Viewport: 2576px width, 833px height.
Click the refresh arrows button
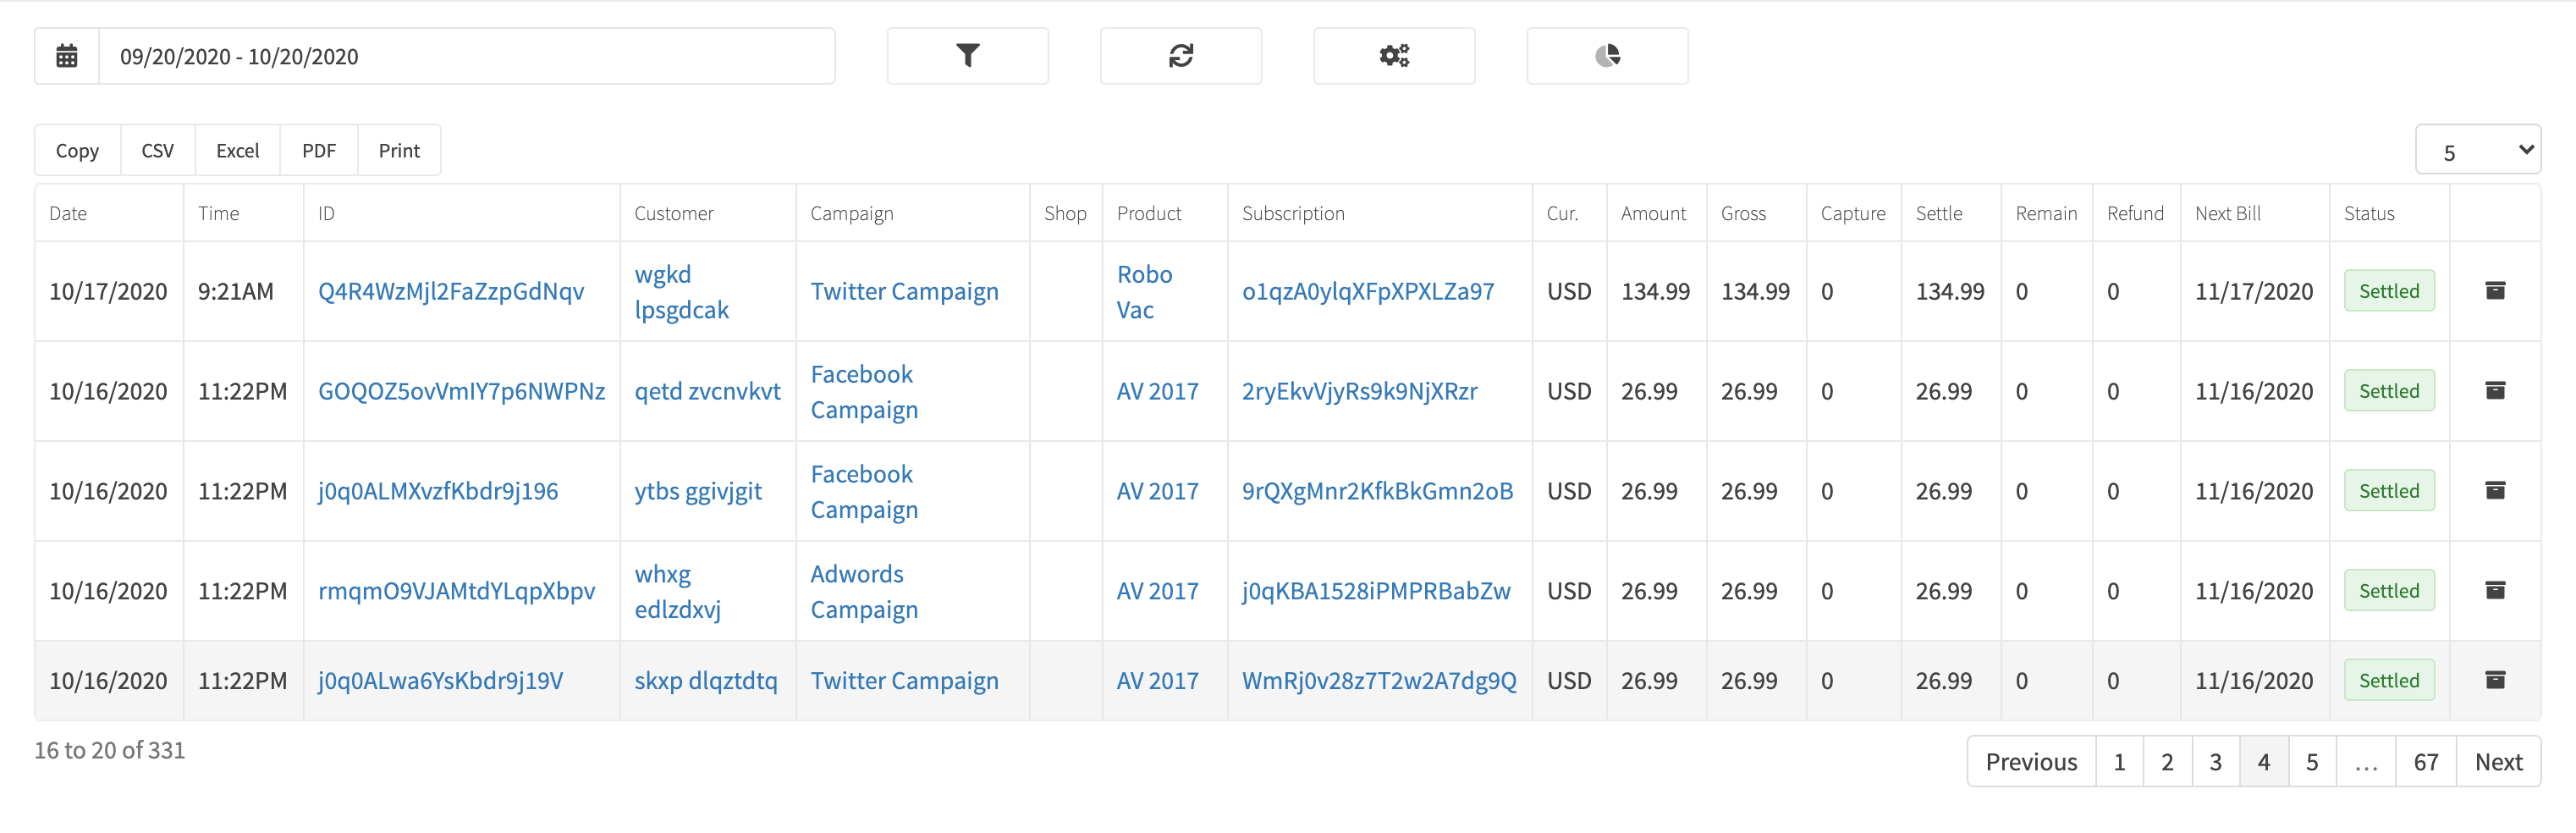pyautogui.click(x=1180, y=56)
